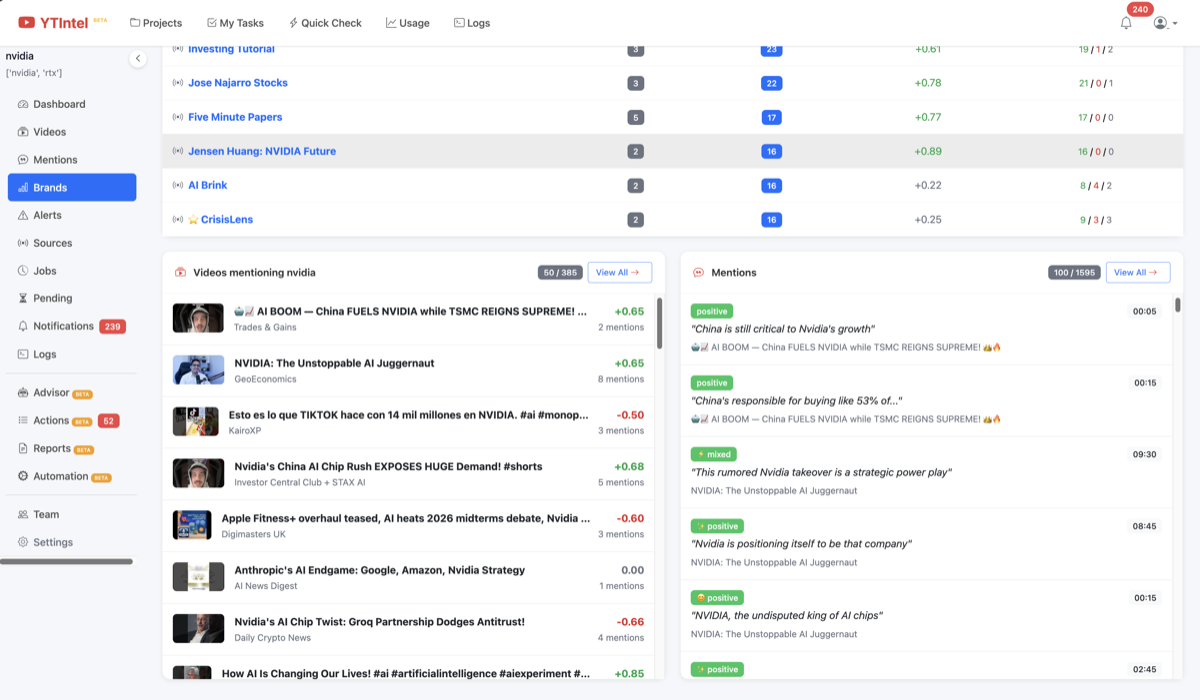Click the videos list vertical scrollbar
1200x700 pixels.
(x=659, y=323)
